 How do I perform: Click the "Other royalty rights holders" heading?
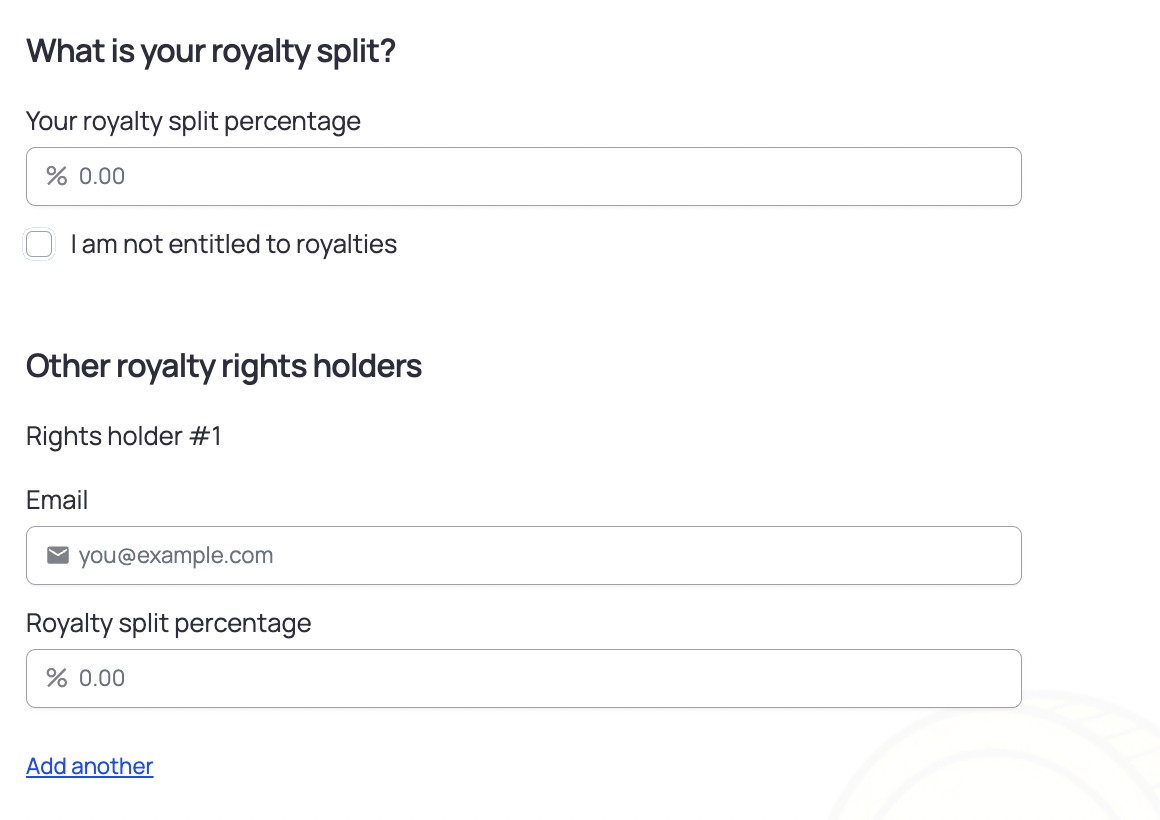click(224, 366)
